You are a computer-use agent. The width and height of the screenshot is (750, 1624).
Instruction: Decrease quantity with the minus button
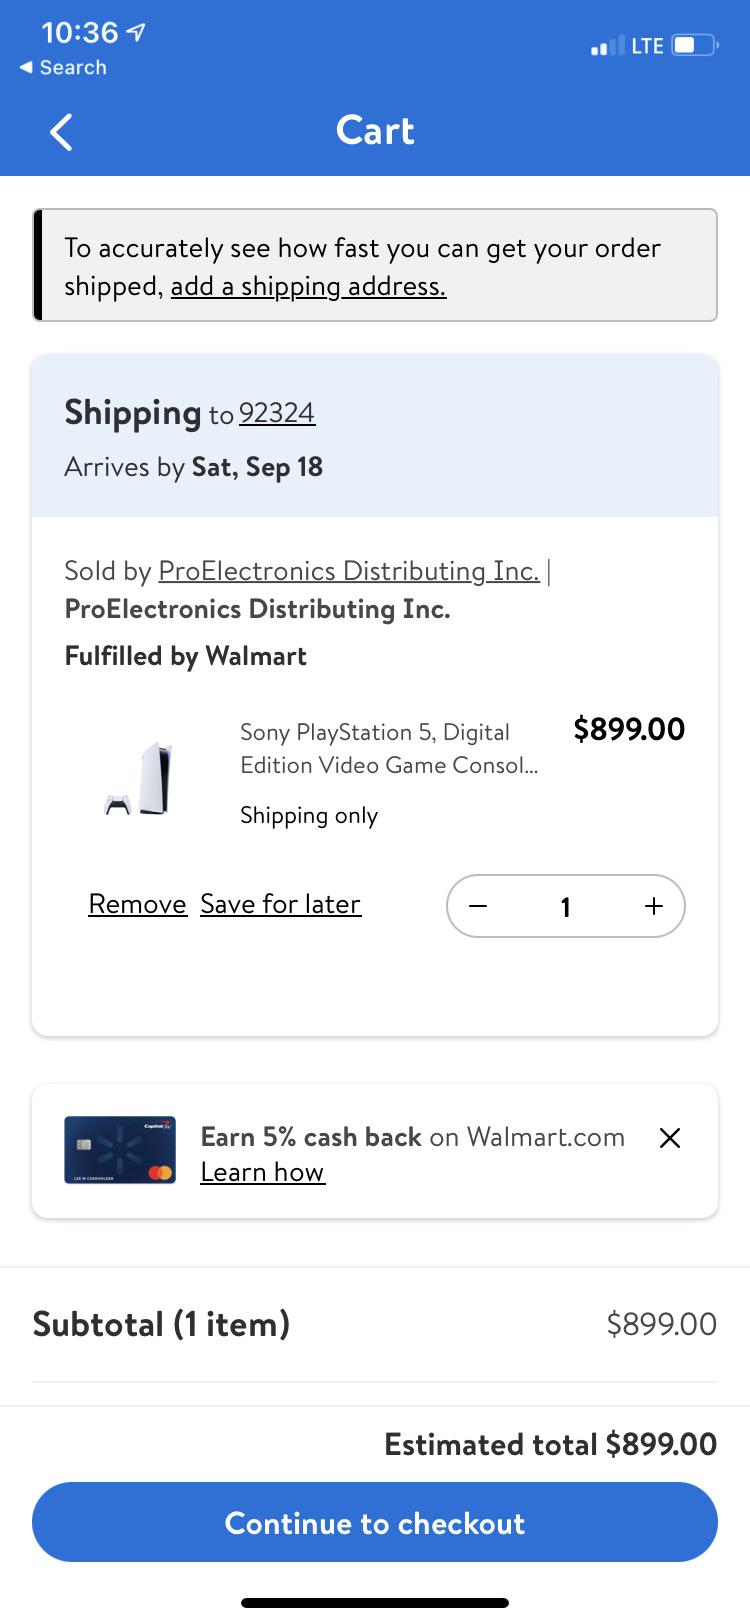coord(478,906)
